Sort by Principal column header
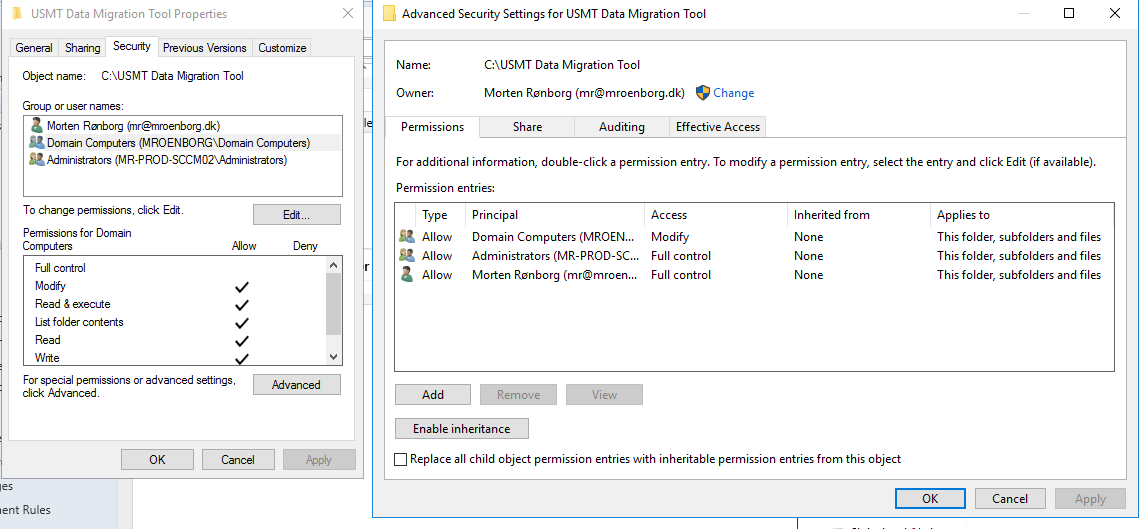 pyautogui.click(x=555, y=215)
